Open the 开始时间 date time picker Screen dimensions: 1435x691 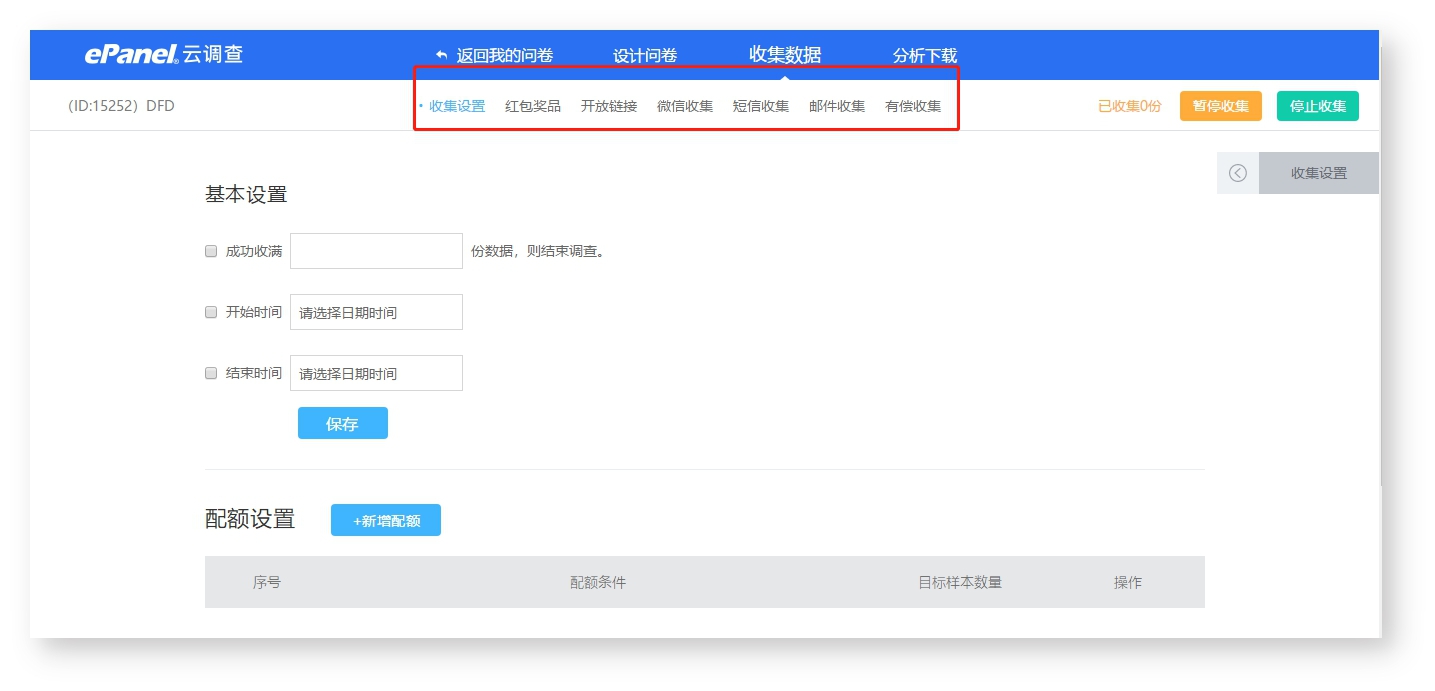(376, 312)
